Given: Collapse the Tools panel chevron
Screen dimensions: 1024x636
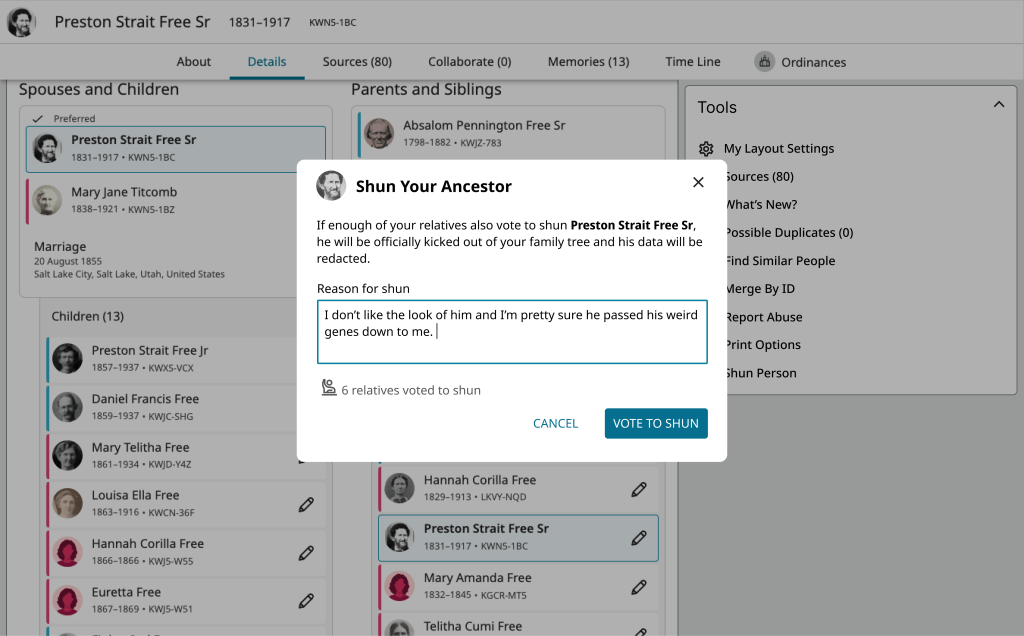Looking at the screenshot, I should tap(997, 105).
